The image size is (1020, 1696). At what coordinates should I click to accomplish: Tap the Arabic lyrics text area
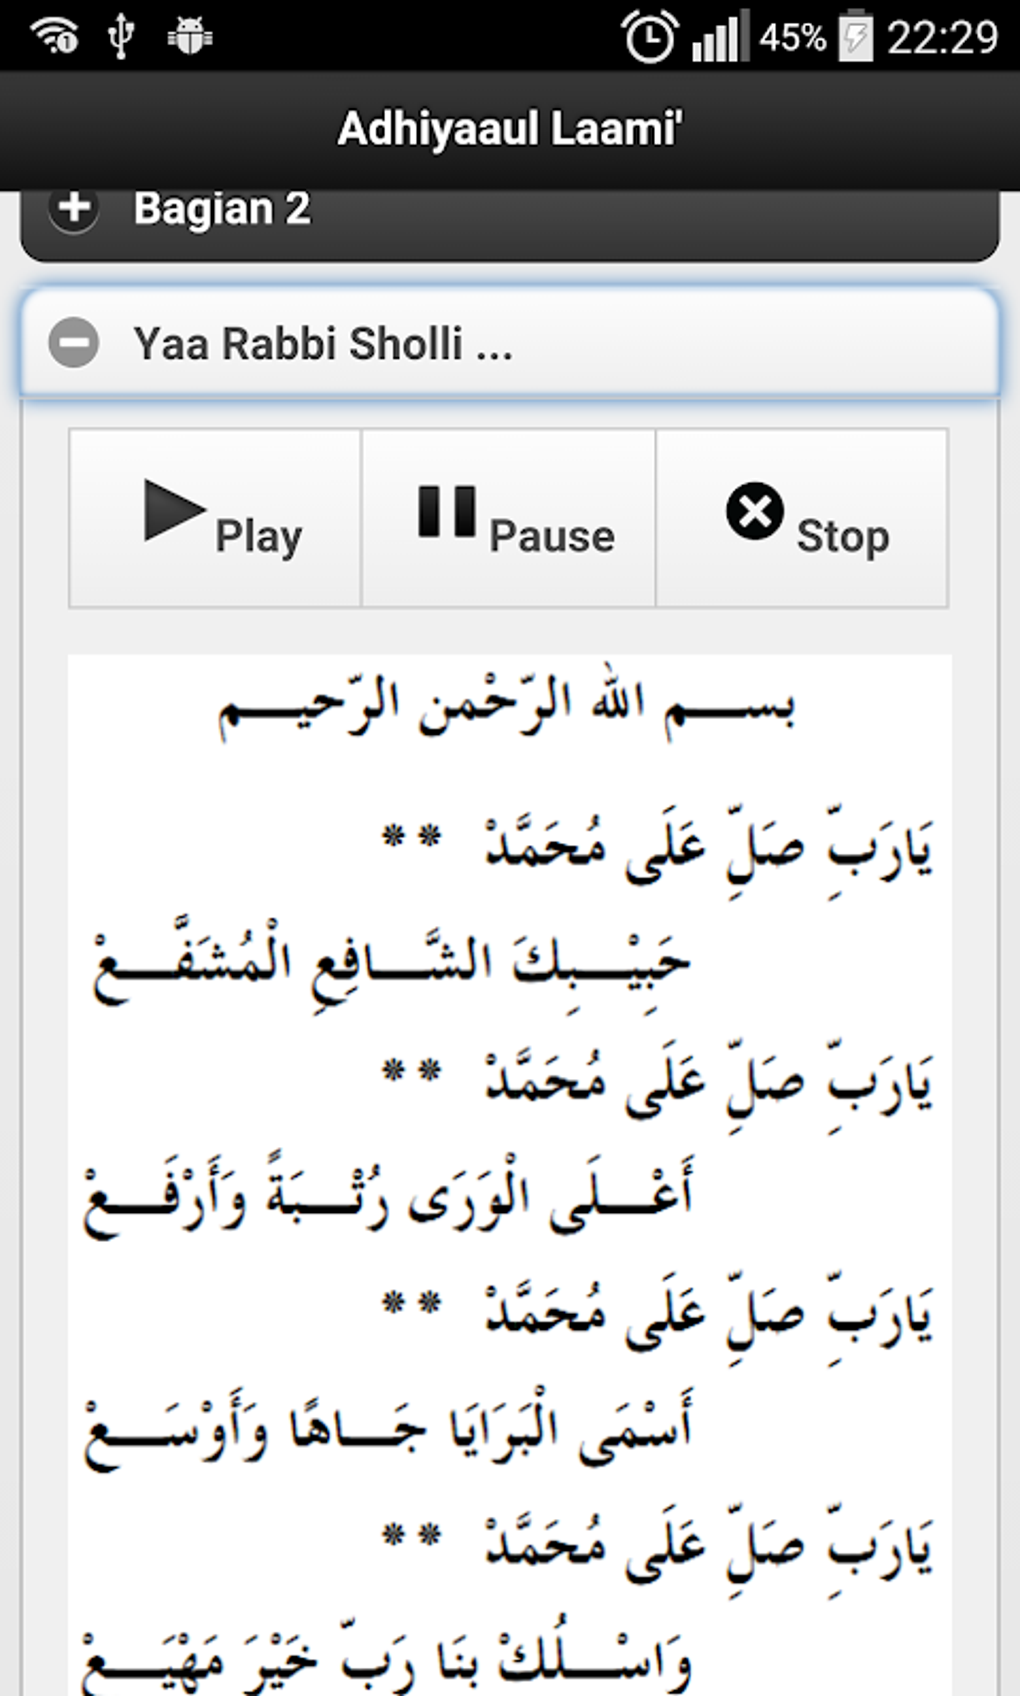click(508, 1100)
